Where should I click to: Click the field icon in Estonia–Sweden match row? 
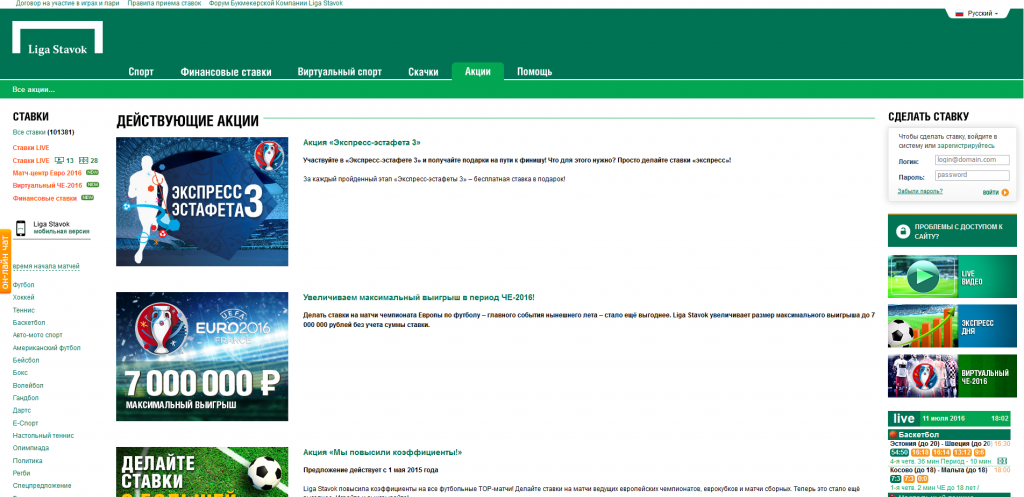1002,461
